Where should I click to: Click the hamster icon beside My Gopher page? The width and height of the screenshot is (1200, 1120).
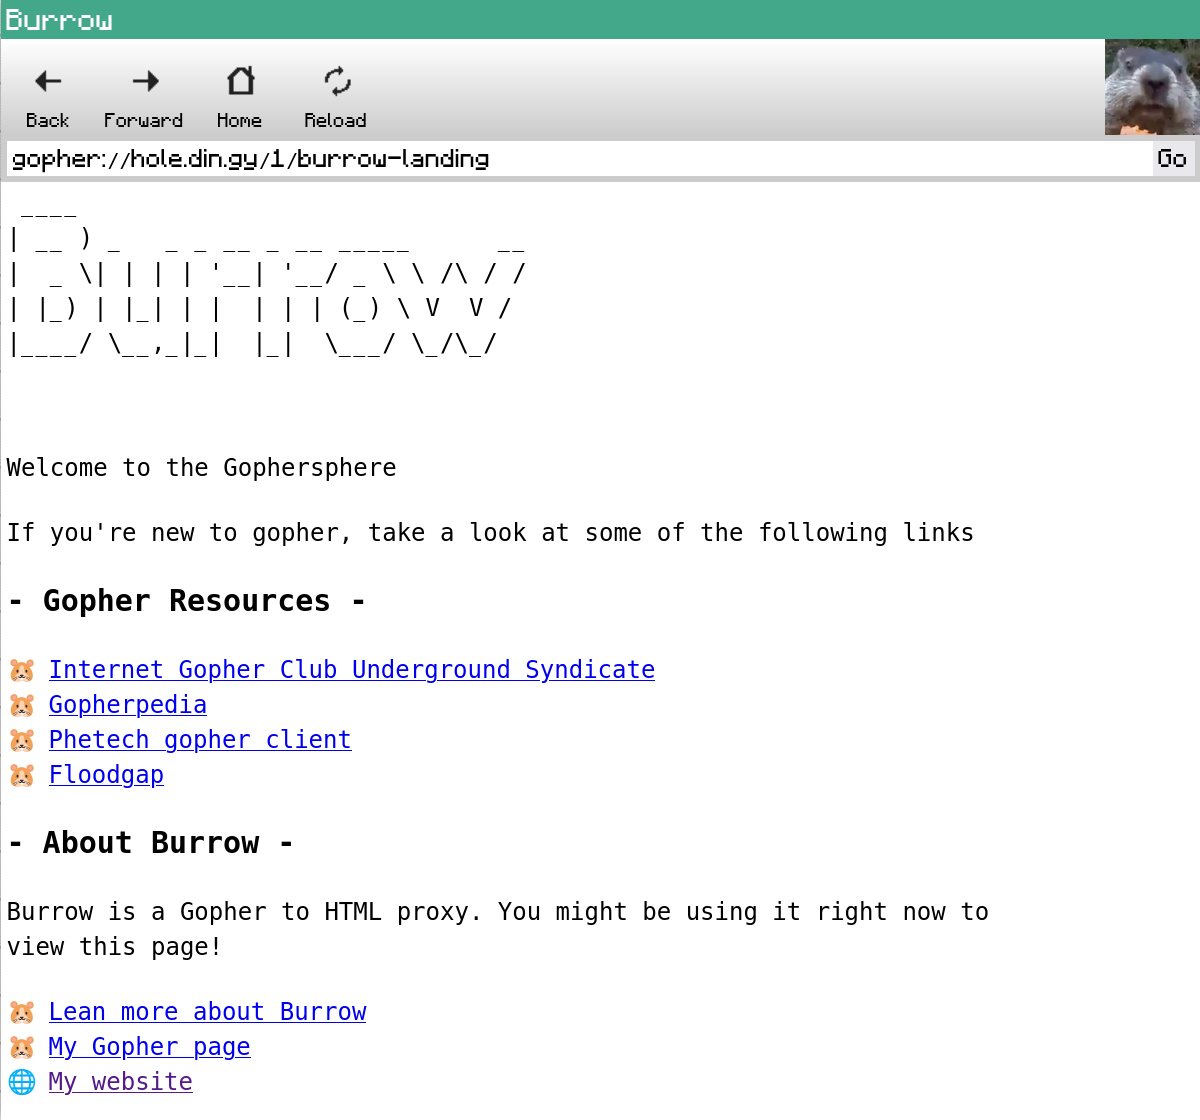tap(22, 1047)
